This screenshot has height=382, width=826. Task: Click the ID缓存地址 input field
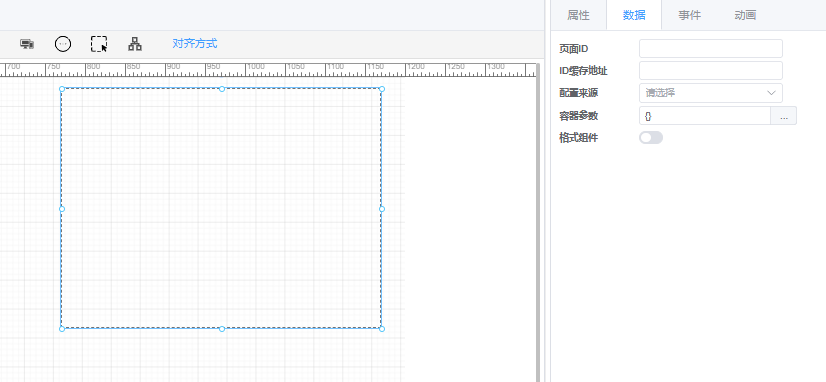pyautogui.click(x=711, y=71)
